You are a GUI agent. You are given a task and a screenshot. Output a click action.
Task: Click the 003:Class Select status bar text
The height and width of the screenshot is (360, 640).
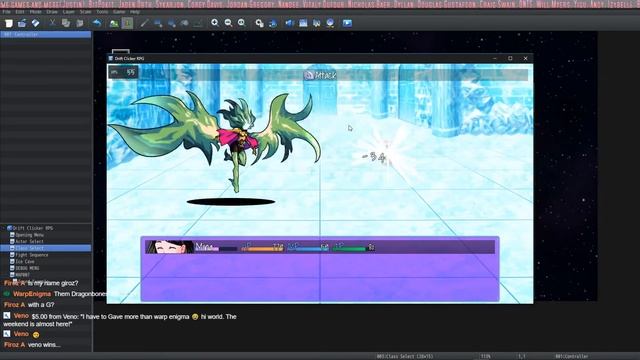(x=404, y=356)
